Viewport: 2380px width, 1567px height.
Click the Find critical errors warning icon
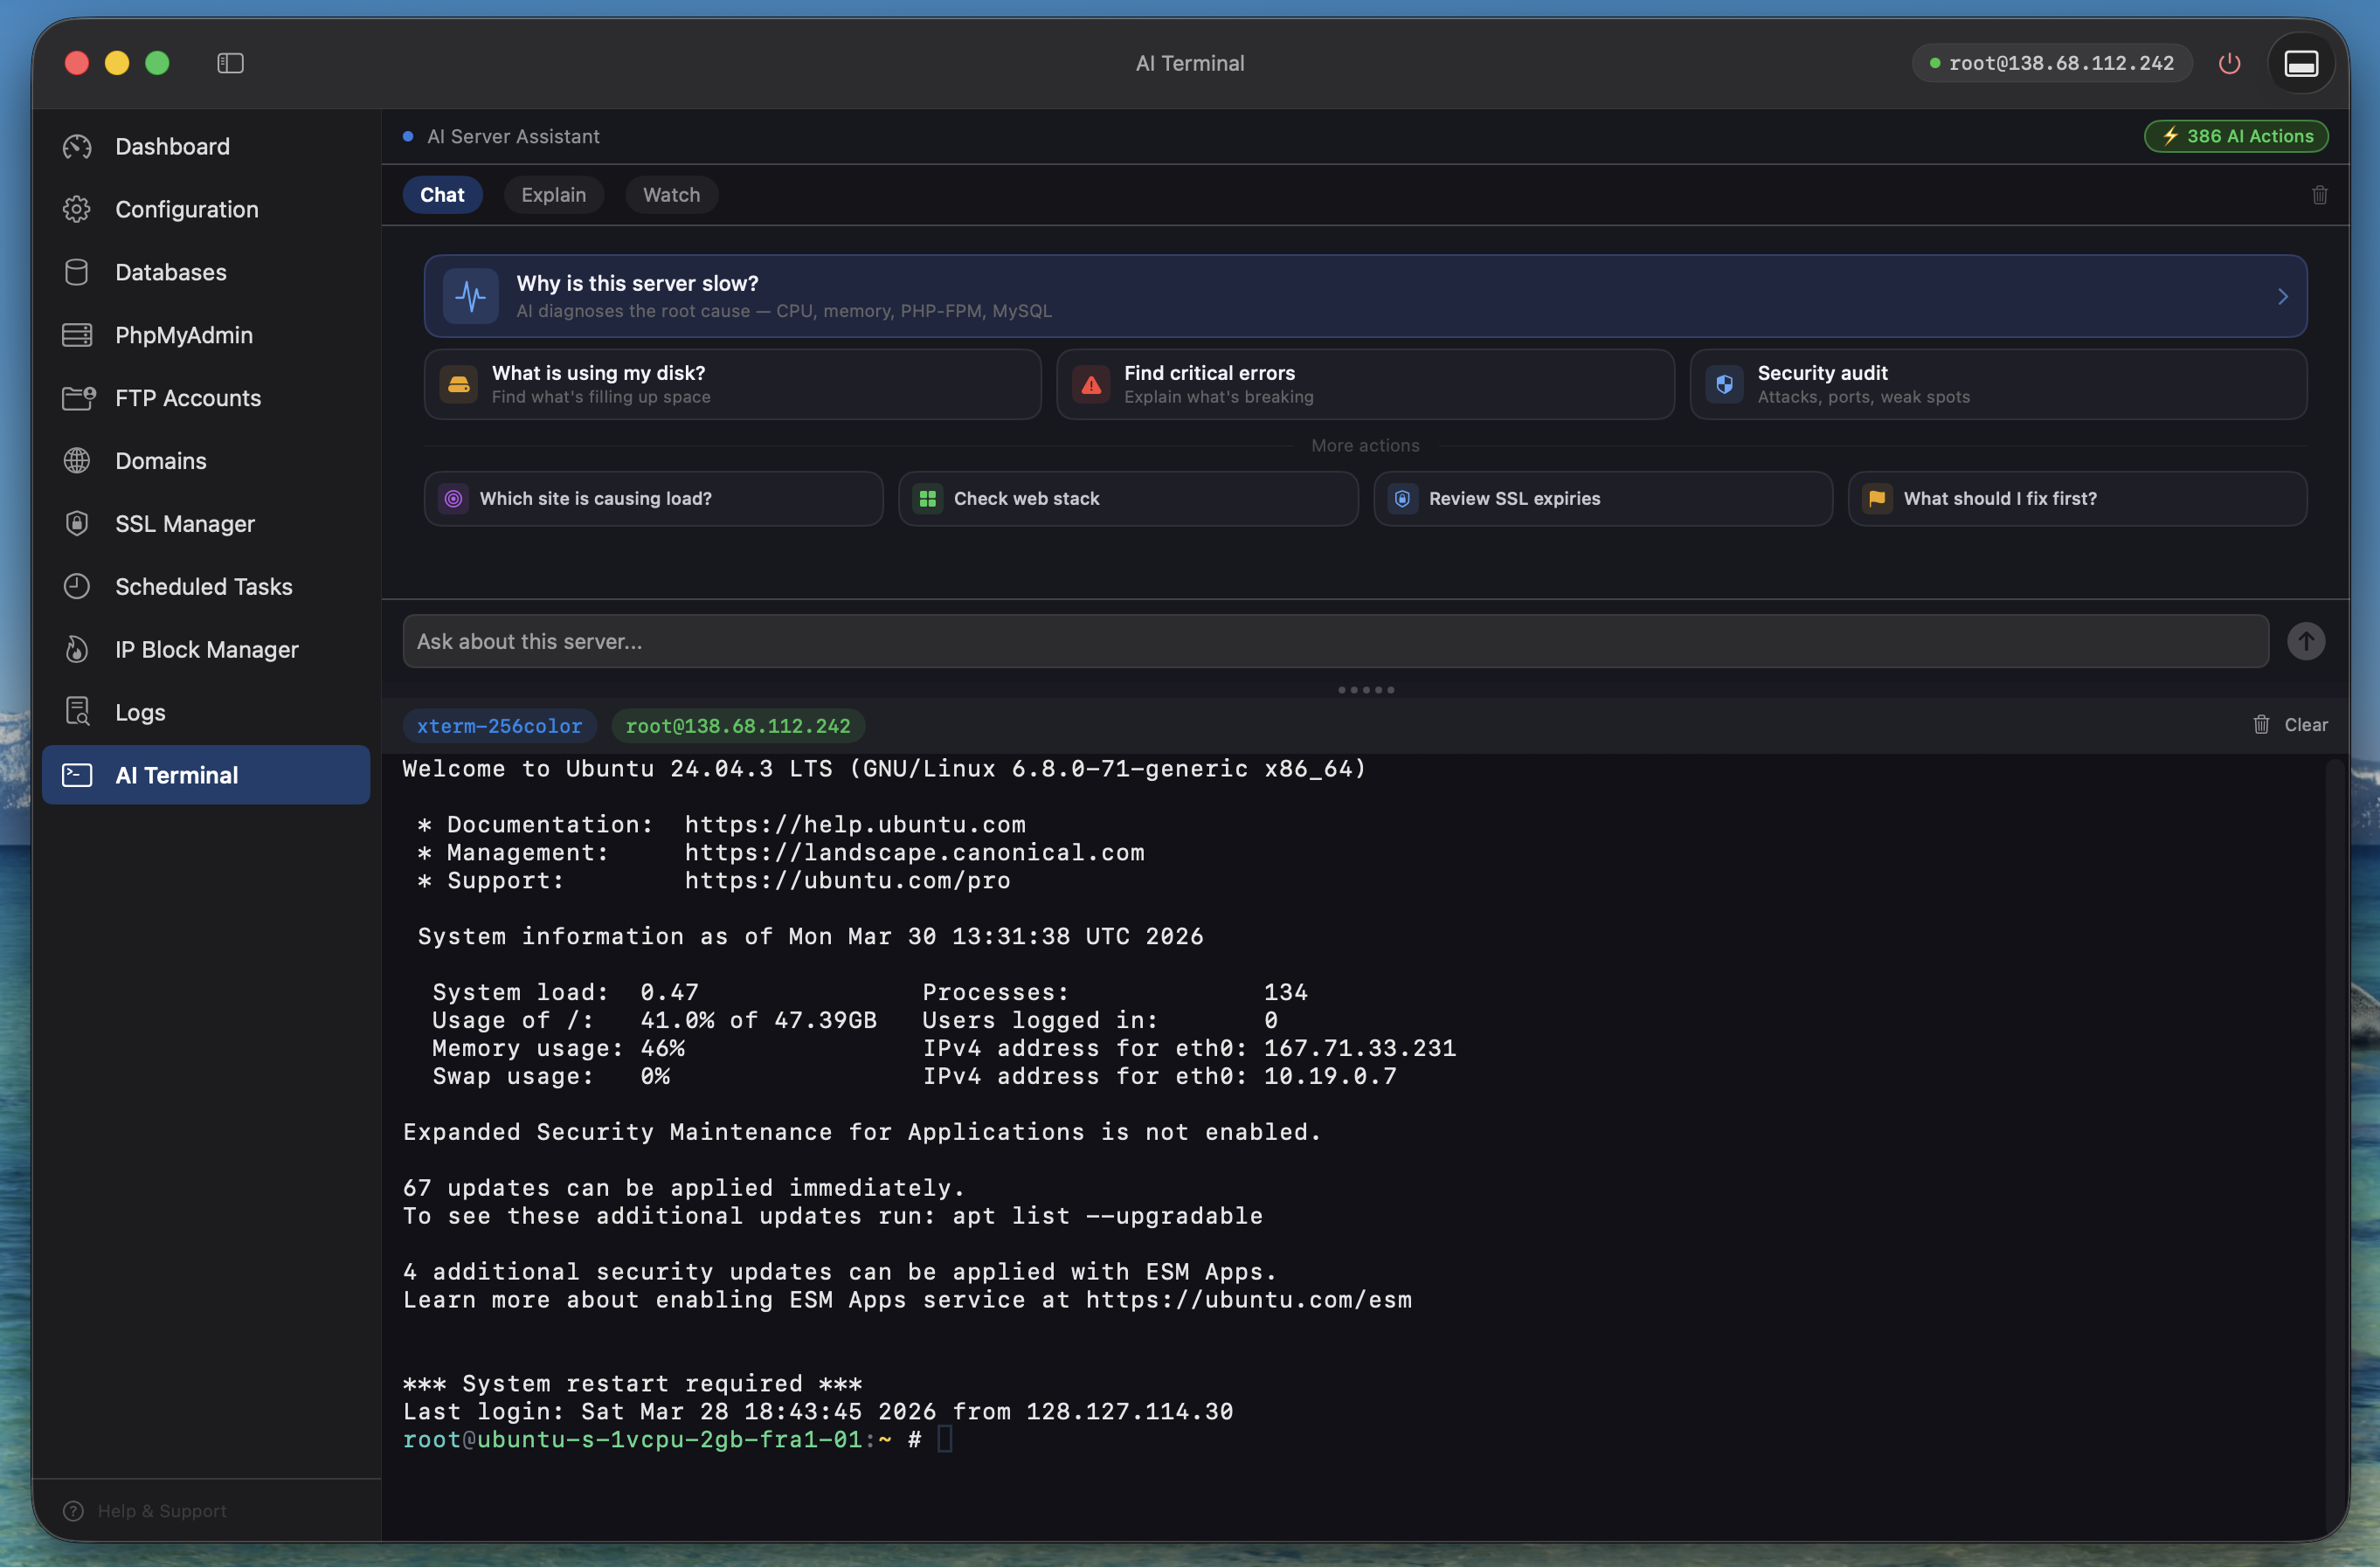pos(1091,384)
